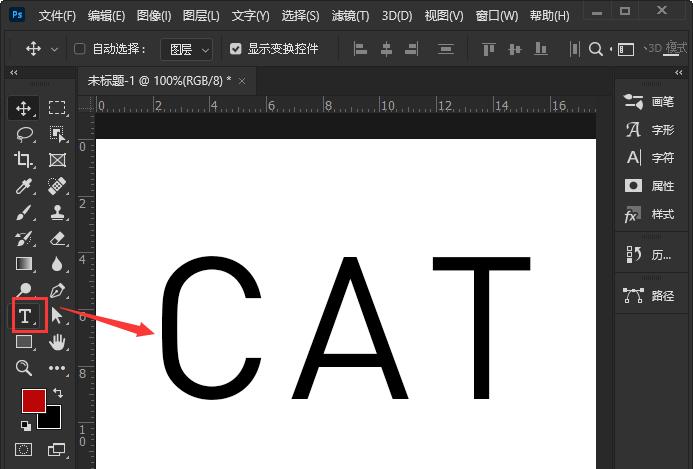Choose the Clone Stamp tool
Viewport: 693px width, 469px height.
point(58,212)
